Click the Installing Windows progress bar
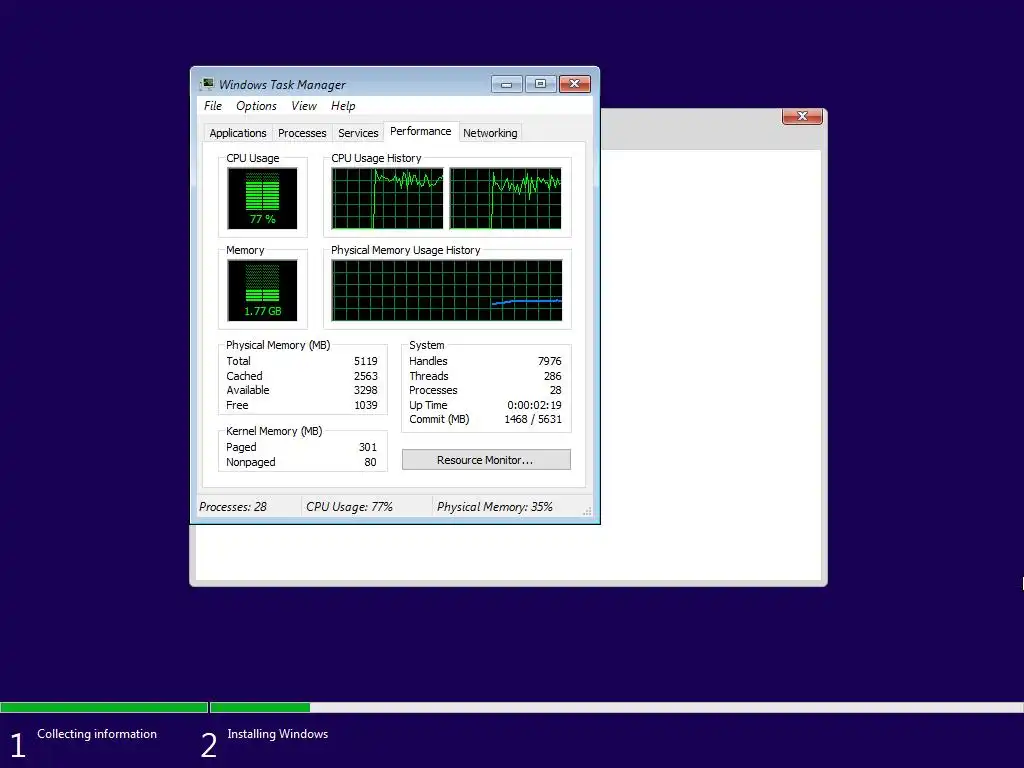The height and width of the screenshot is (768, 1024). tap(616, 707)
